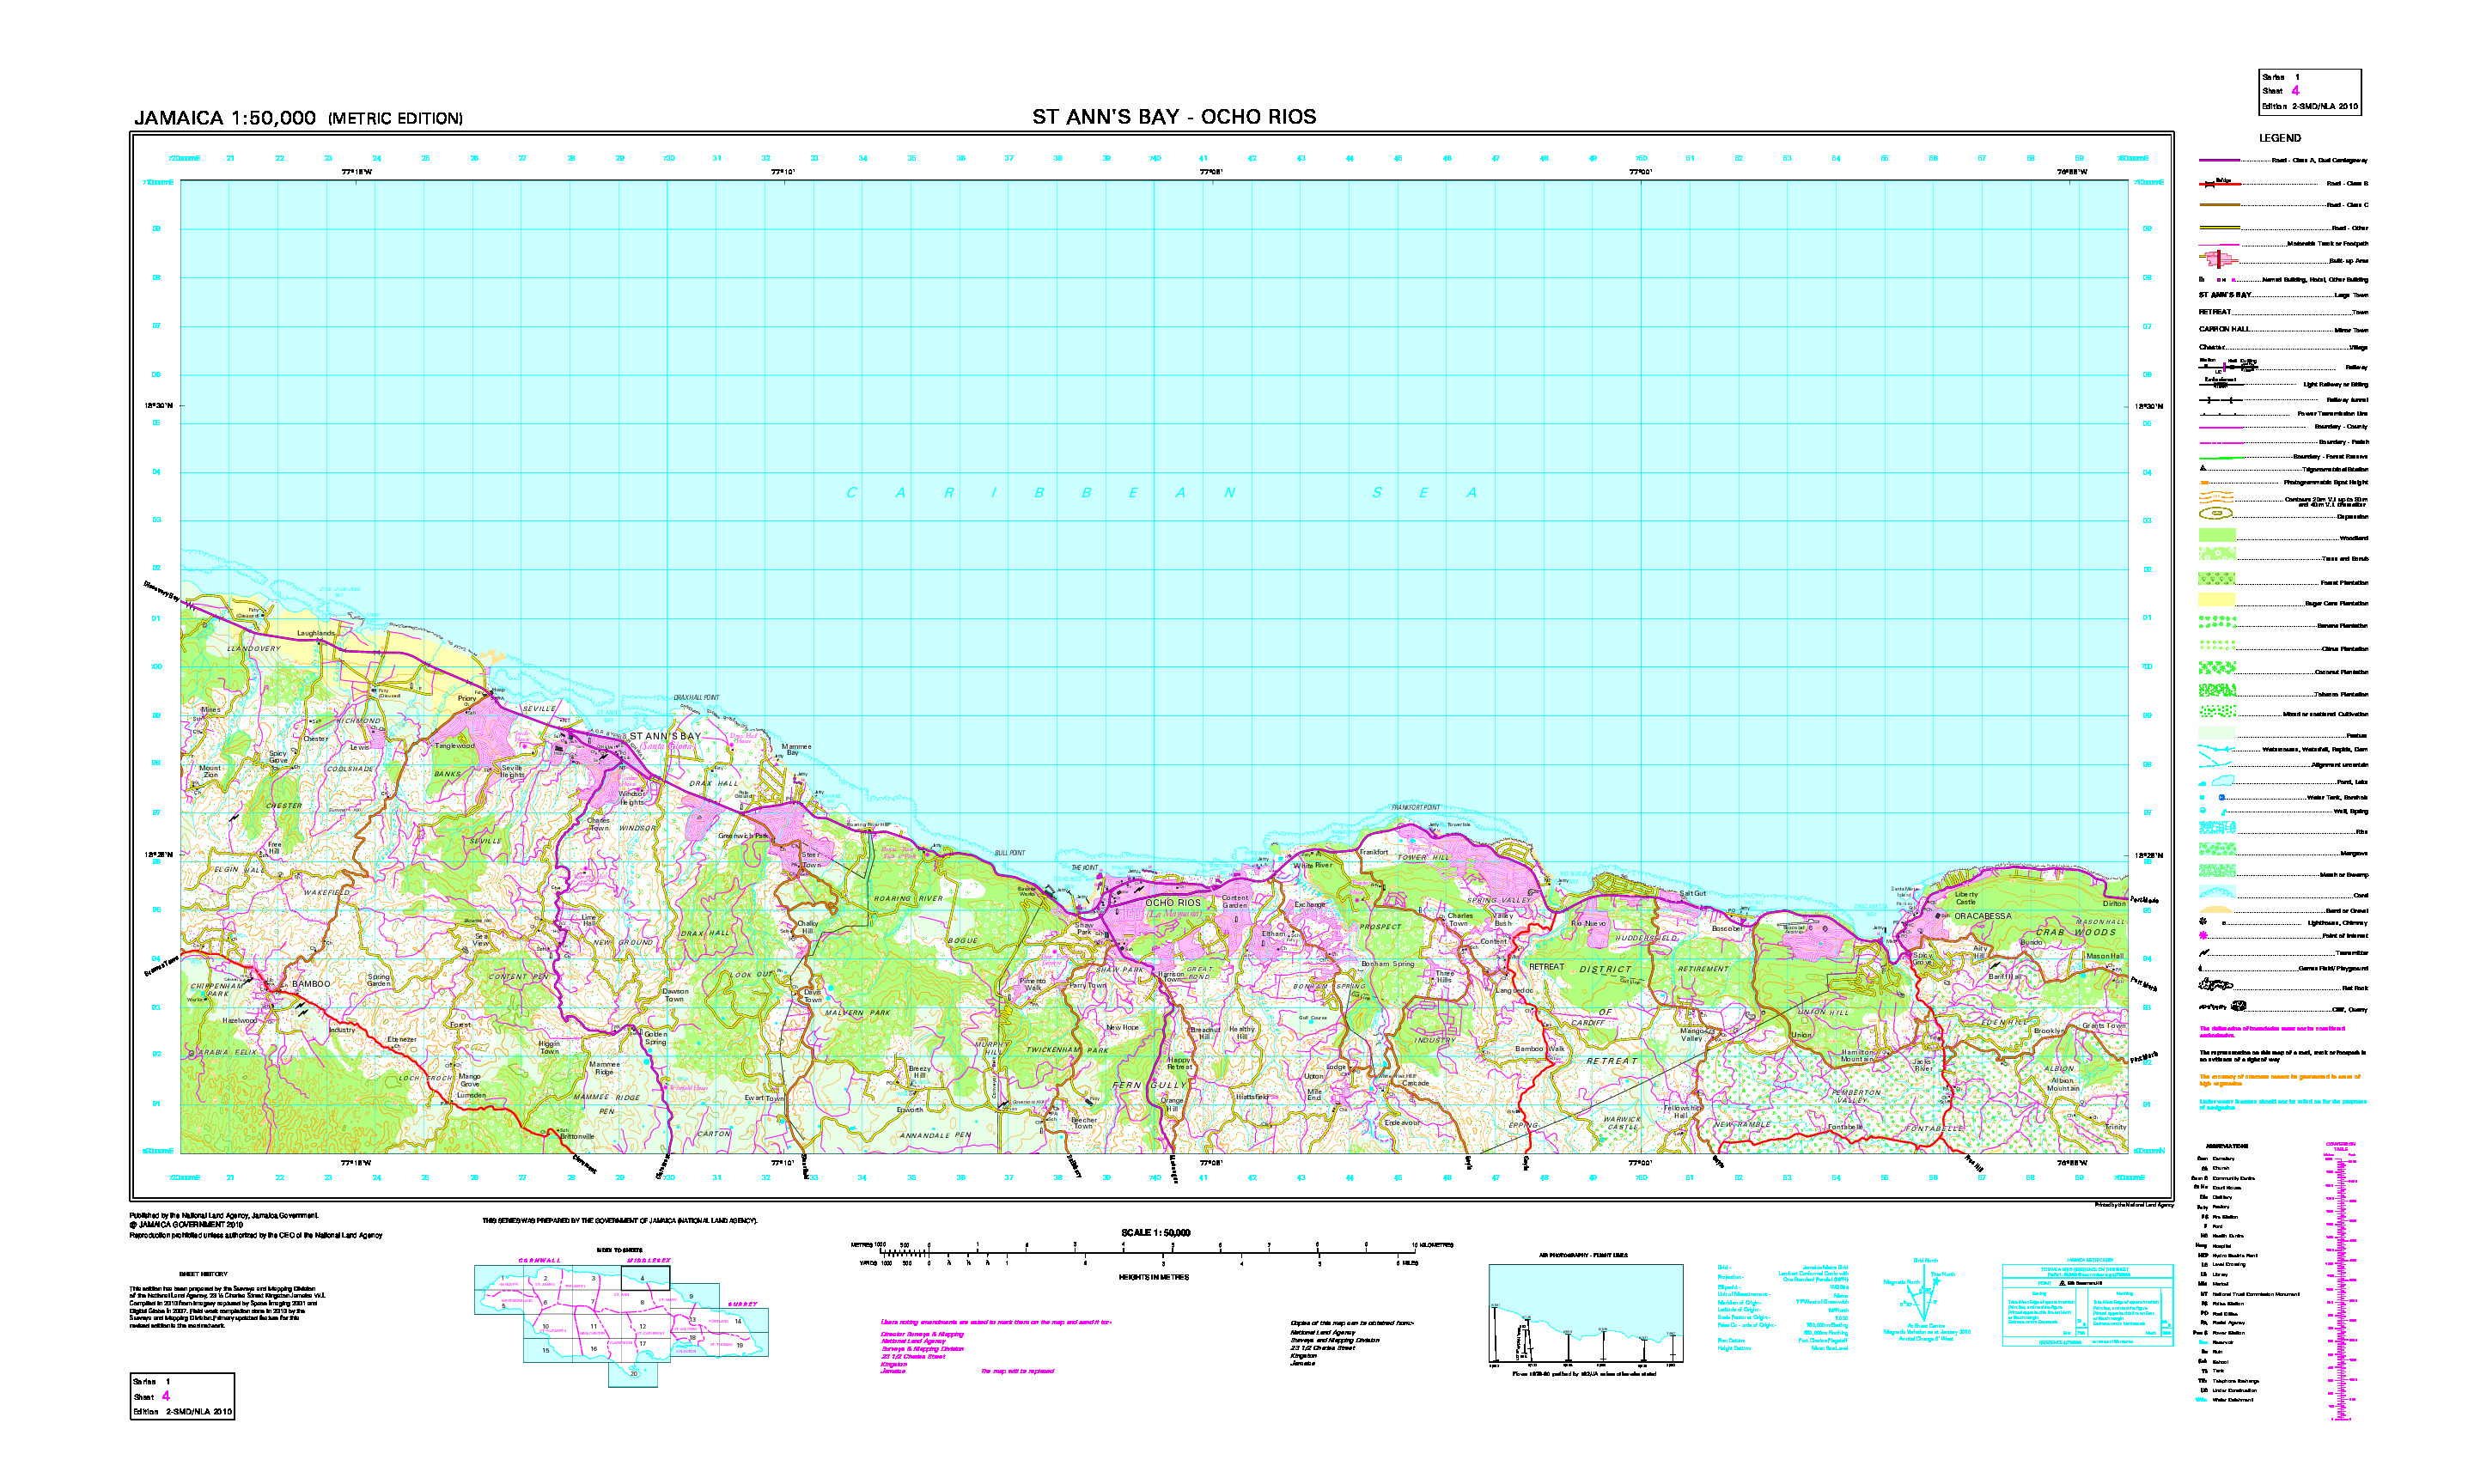2474x1484 pixels.
Task: Click the Sand or Gravel tan swatch
Action: (x=2216, y=910)
